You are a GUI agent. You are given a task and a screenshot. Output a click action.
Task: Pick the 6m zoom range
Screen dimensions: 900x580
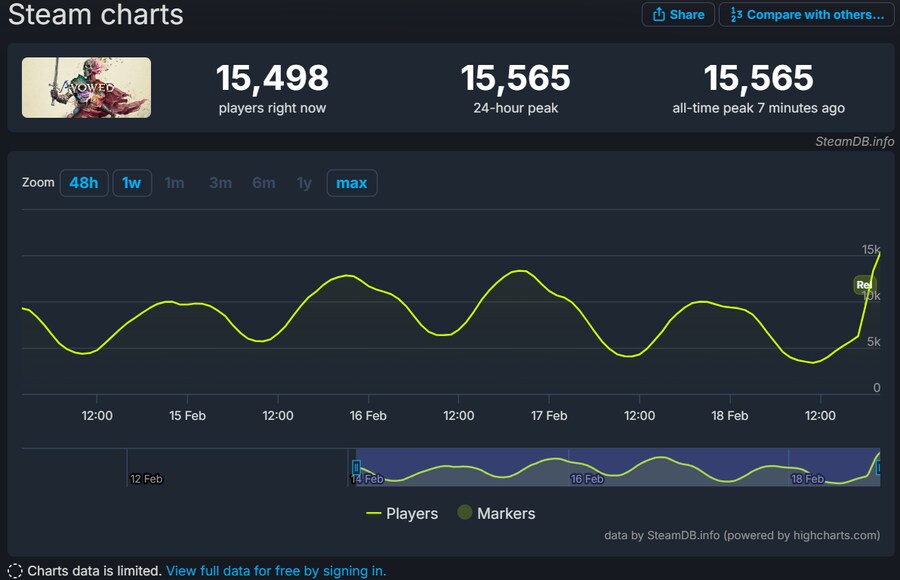tap(264, 183)
